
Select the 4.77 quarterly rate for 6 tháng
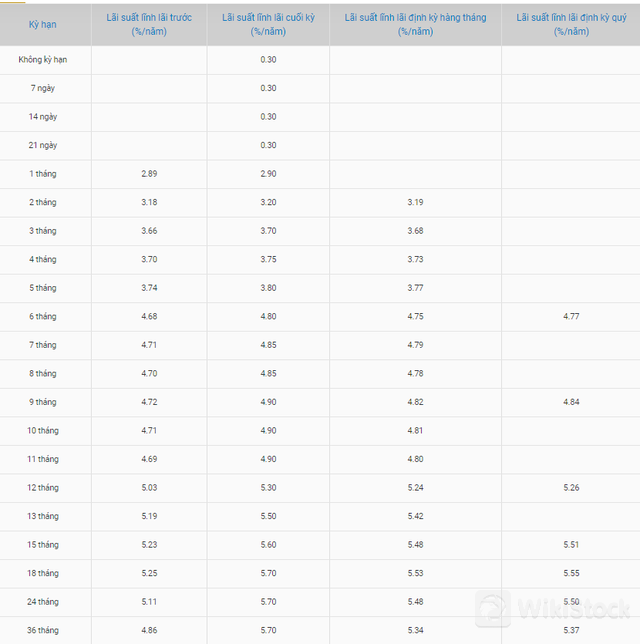pos(571,316)
